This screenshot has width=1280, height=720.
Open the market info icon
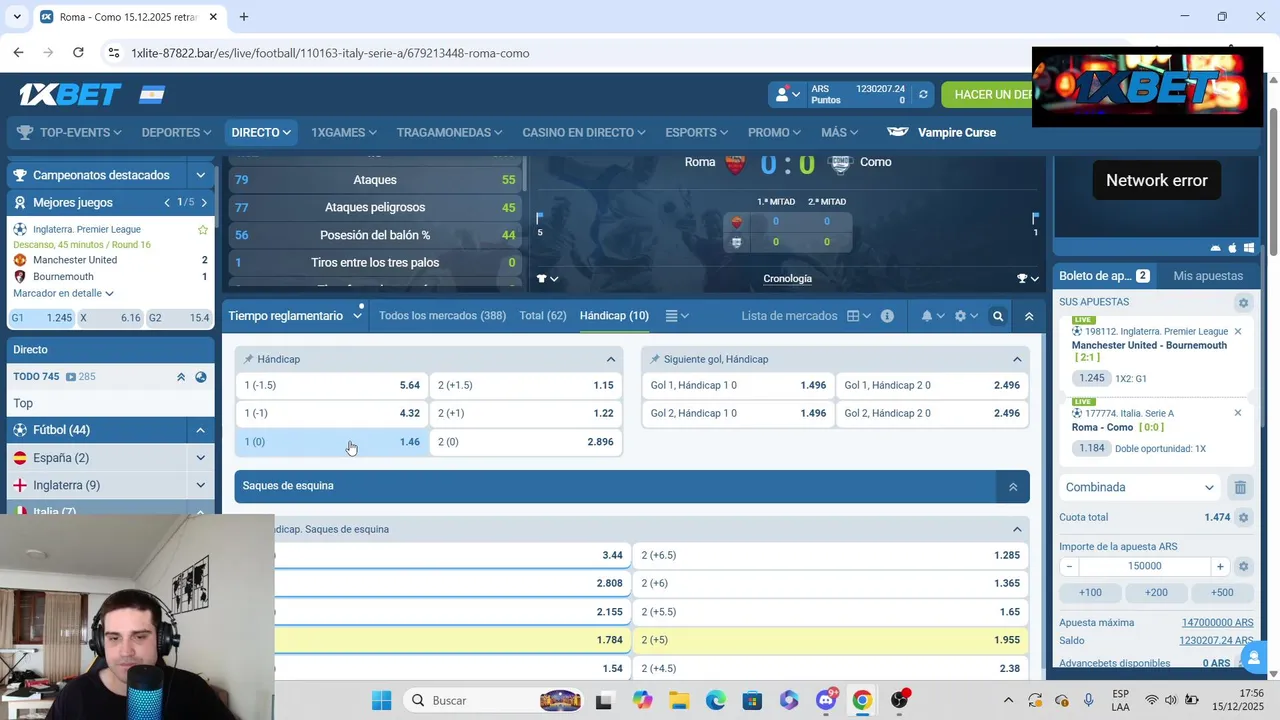click(887, 316)
